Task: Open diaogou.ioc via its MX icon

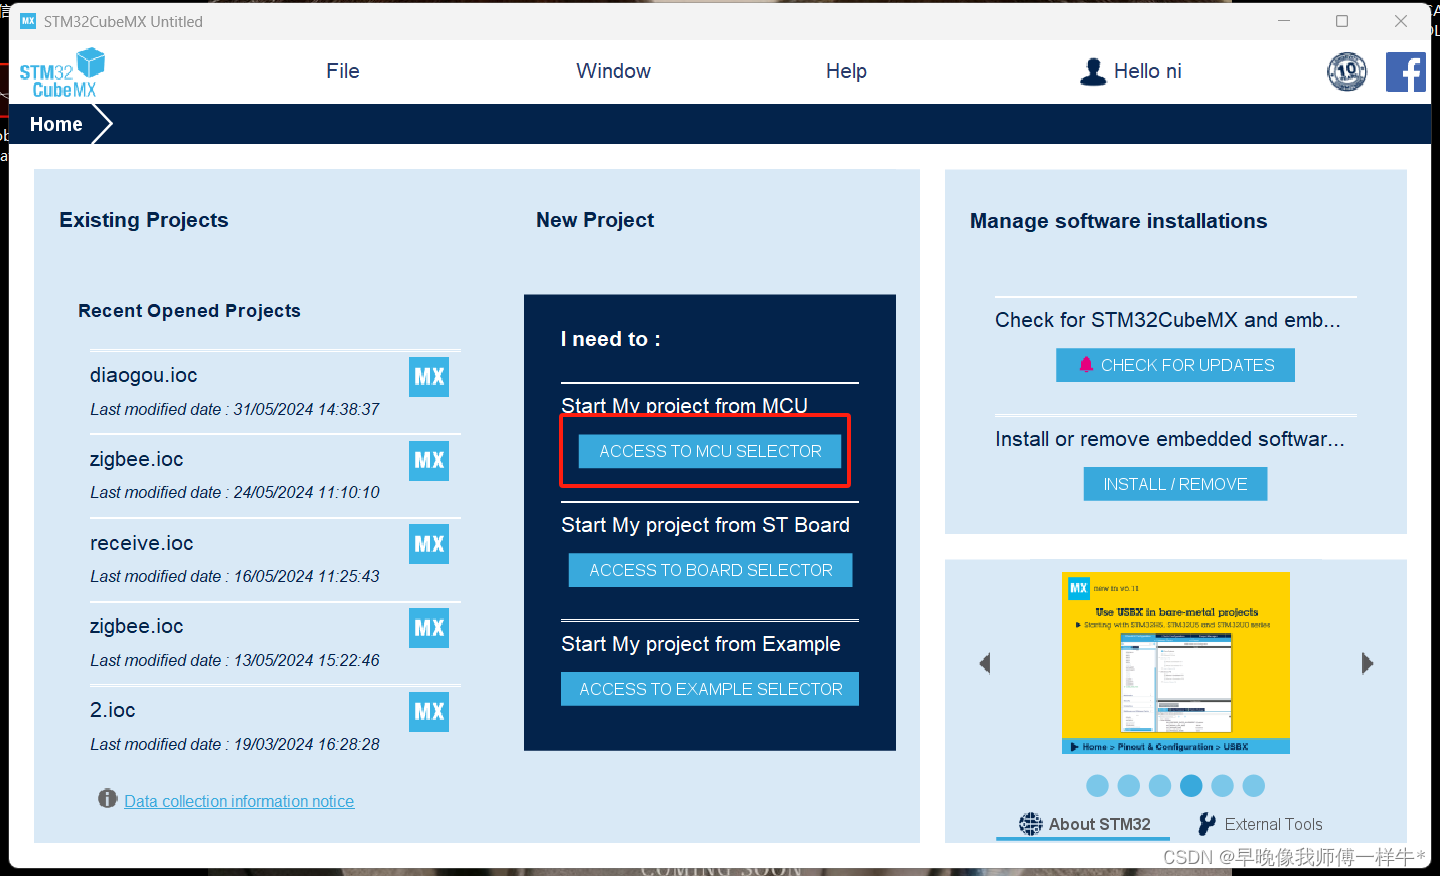Action: [x=429, y=377]
